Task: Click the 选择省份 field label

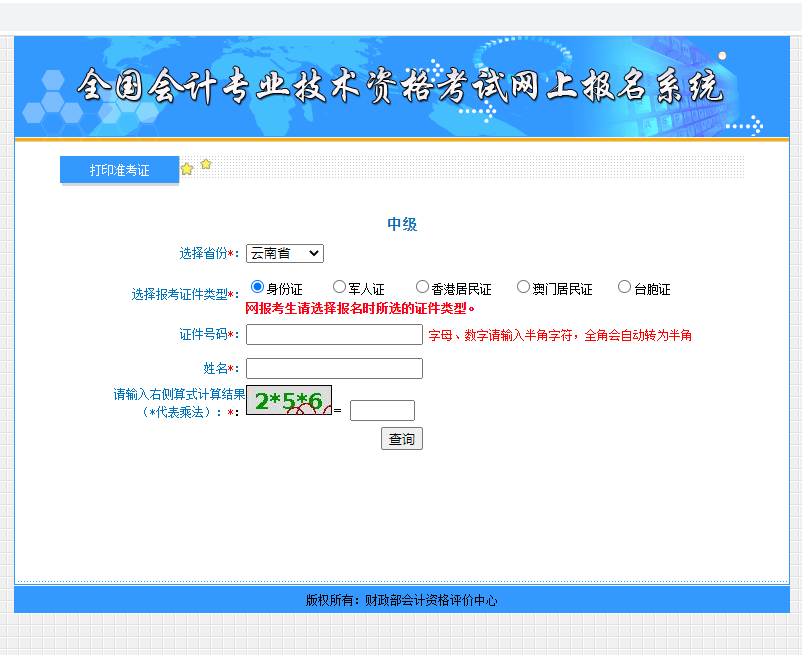Action: (204, 254)
